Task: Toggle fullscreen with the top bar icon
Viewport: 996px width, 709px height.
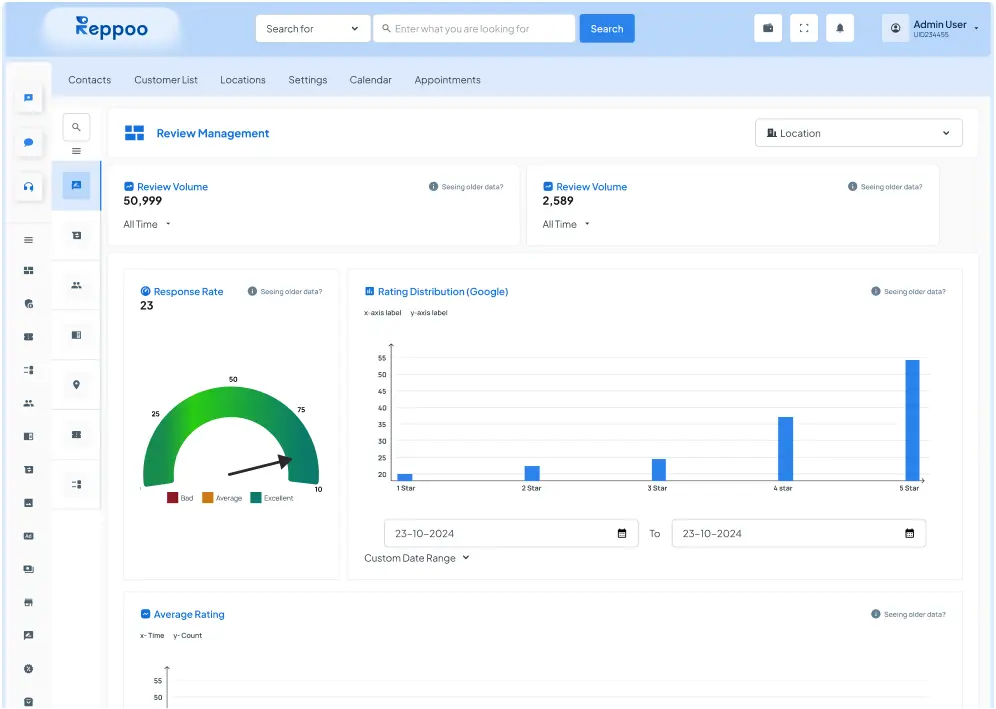Action: coord(804,28)
